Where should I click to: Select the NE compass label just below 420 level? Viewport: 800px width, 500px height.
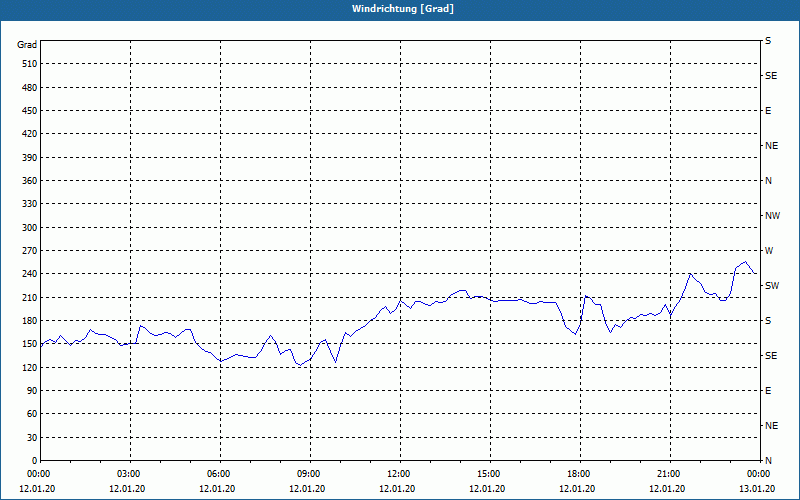tap(771, 146)
